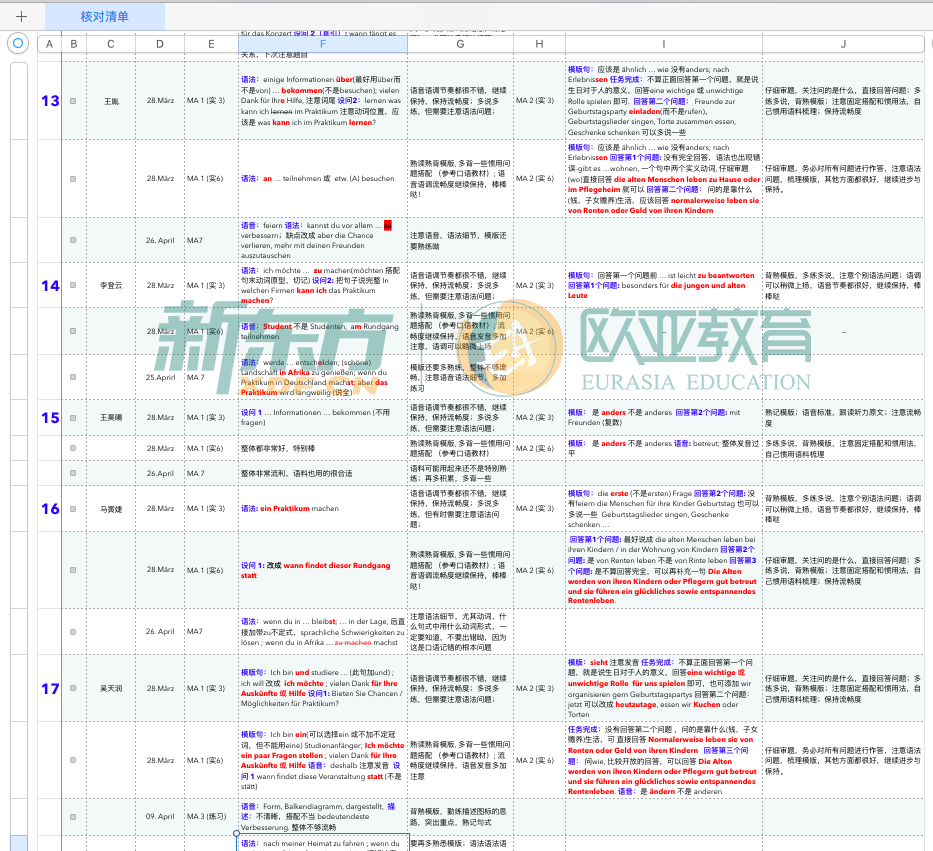Select 'MA 2 (实 3)' cell in the 马寅婕 row

[x=539, y=509]
